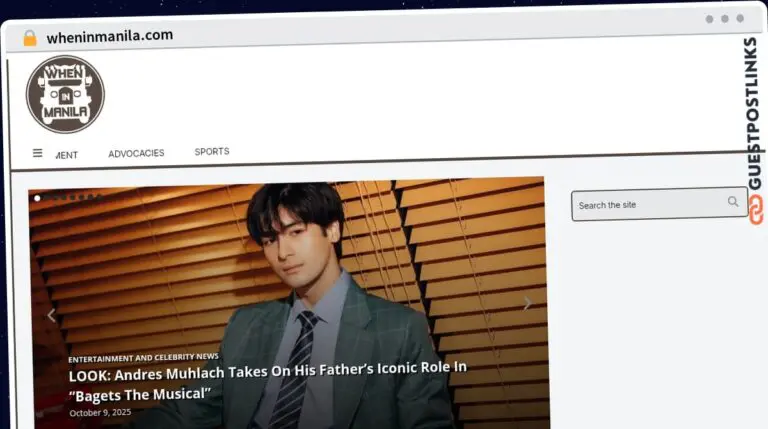This screenshot has width=768, height=429.
Task: Open the Advocacies menu item
Action: [x=136, y=153]
